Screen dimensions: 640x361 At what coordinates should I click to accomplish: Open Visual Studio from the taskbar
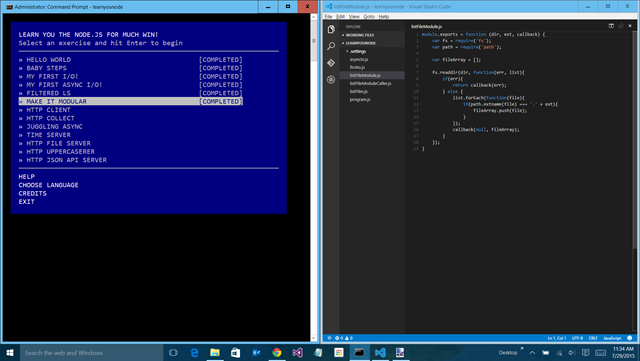point(298,352)
